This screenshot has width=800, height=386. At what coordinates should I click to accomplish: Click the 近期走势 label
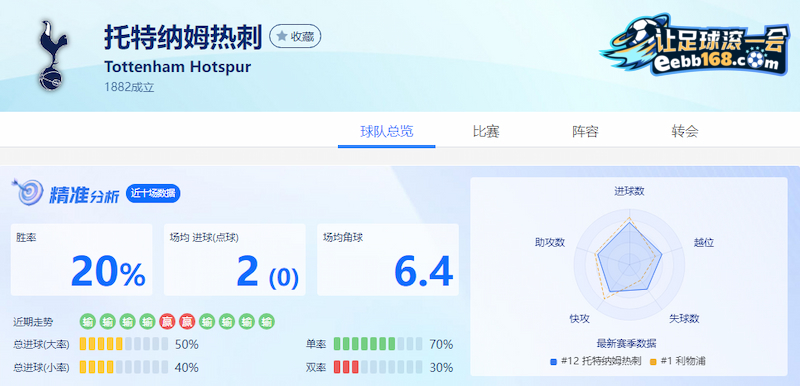point(33,322)
